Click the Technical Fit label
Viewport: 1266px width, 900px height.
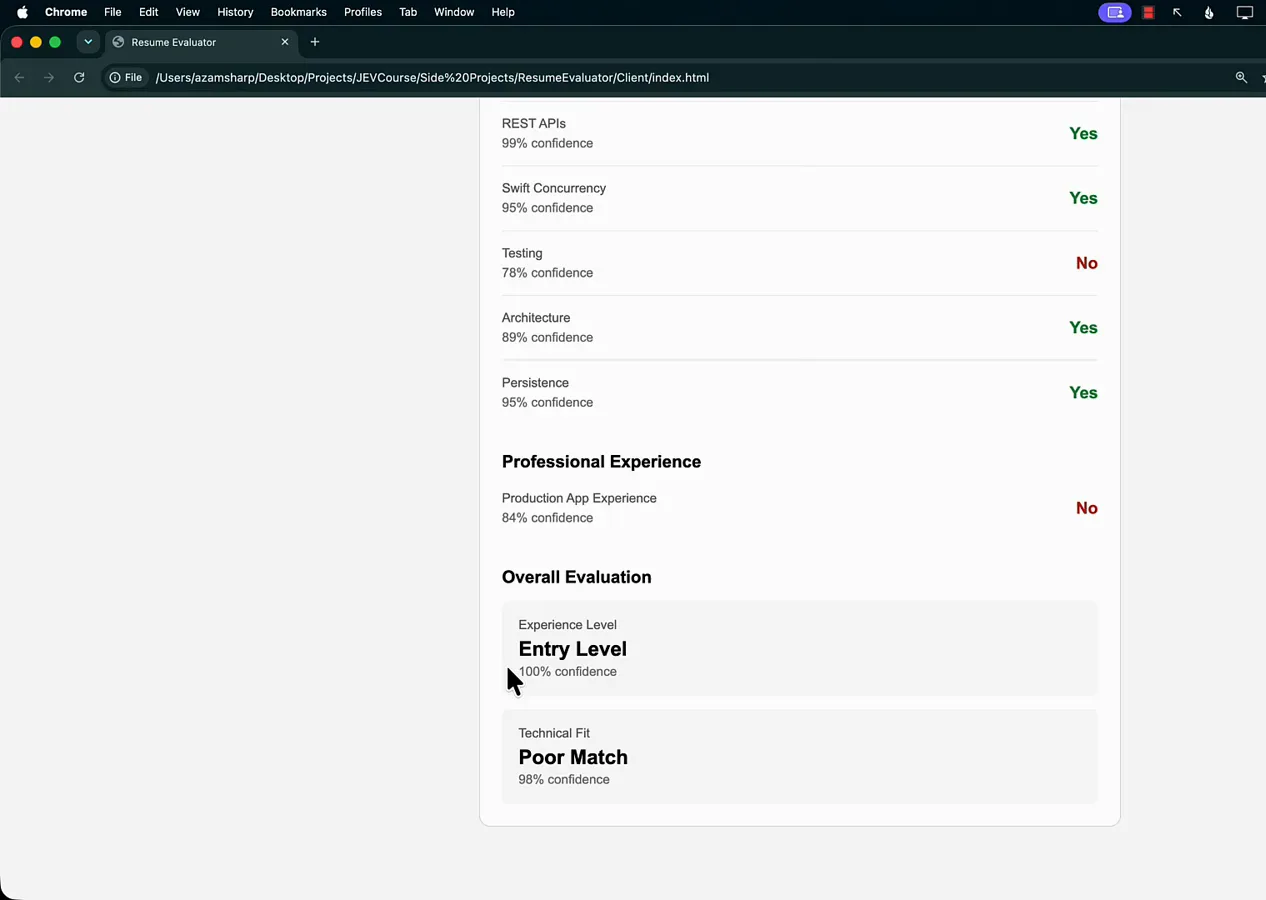(x=554, y=733)
